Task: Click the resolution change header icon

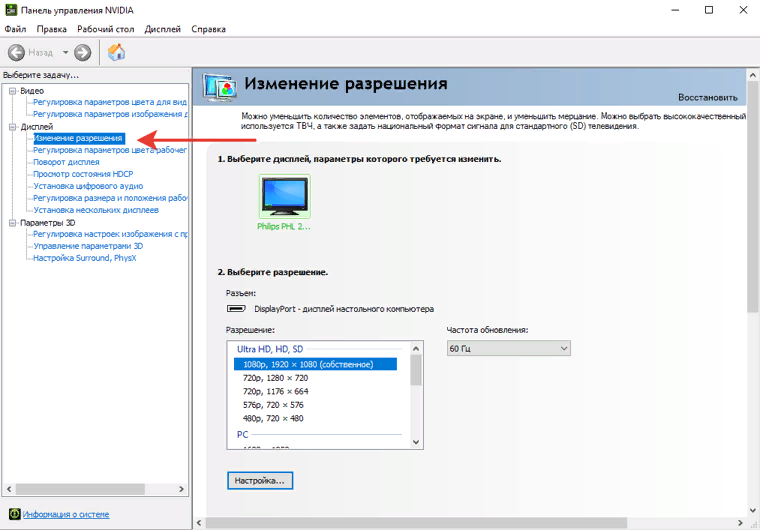Action: tap(220, 88)
